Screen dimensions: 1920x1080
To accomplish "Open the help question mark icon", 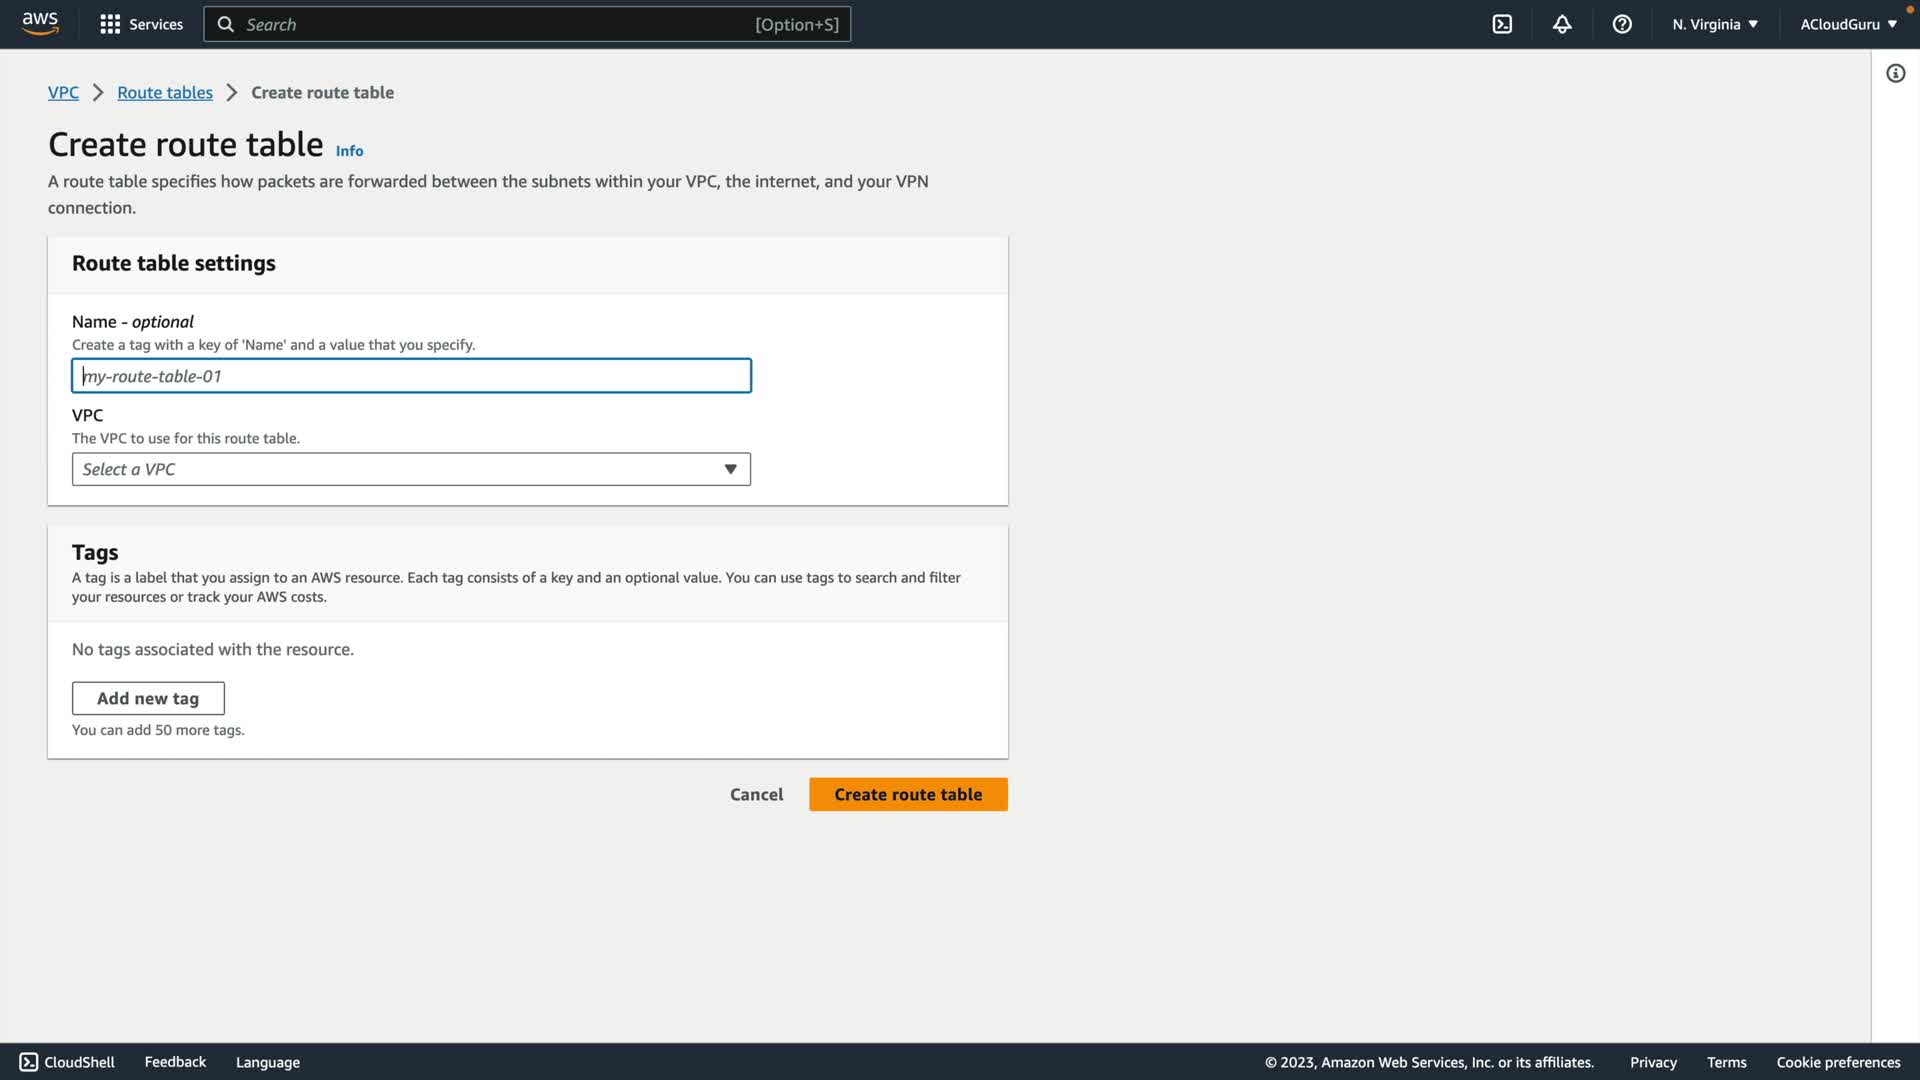I will click(1622, 24).
